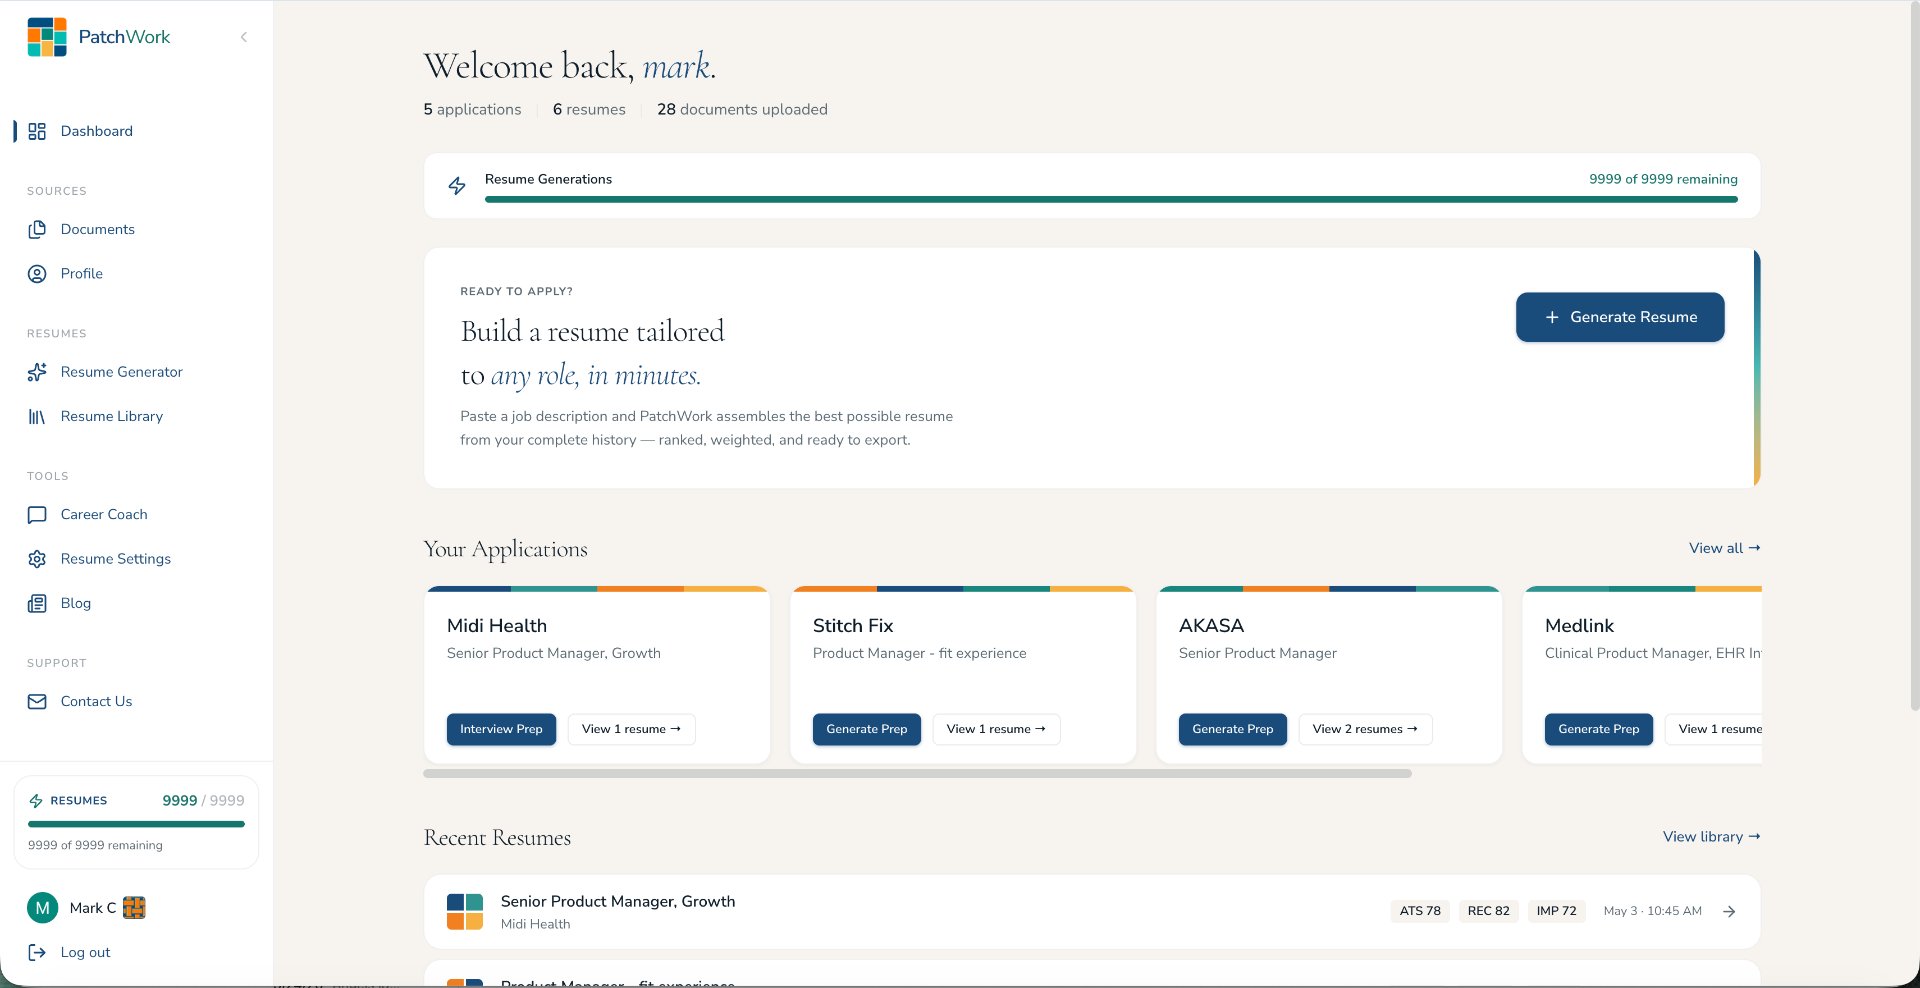The image size is (1920, 988).
Task: Click Senior Product Manager, Growth resume thumbnail icon
Action: (465, 912)
